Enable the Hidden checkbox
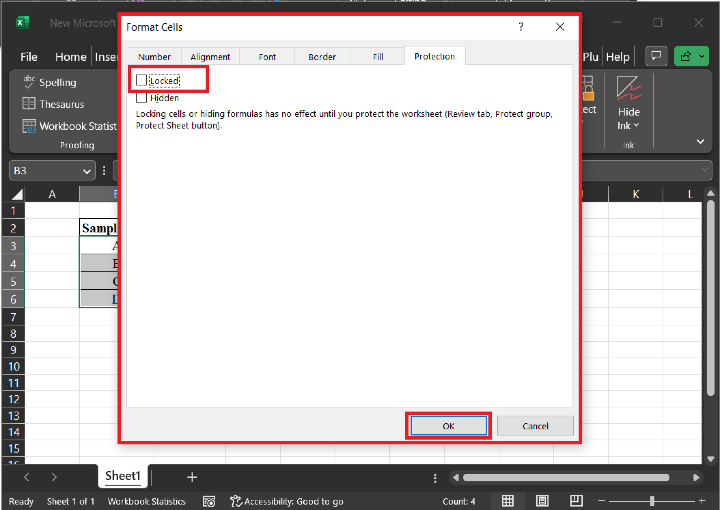720x510 pixels. 142,98
